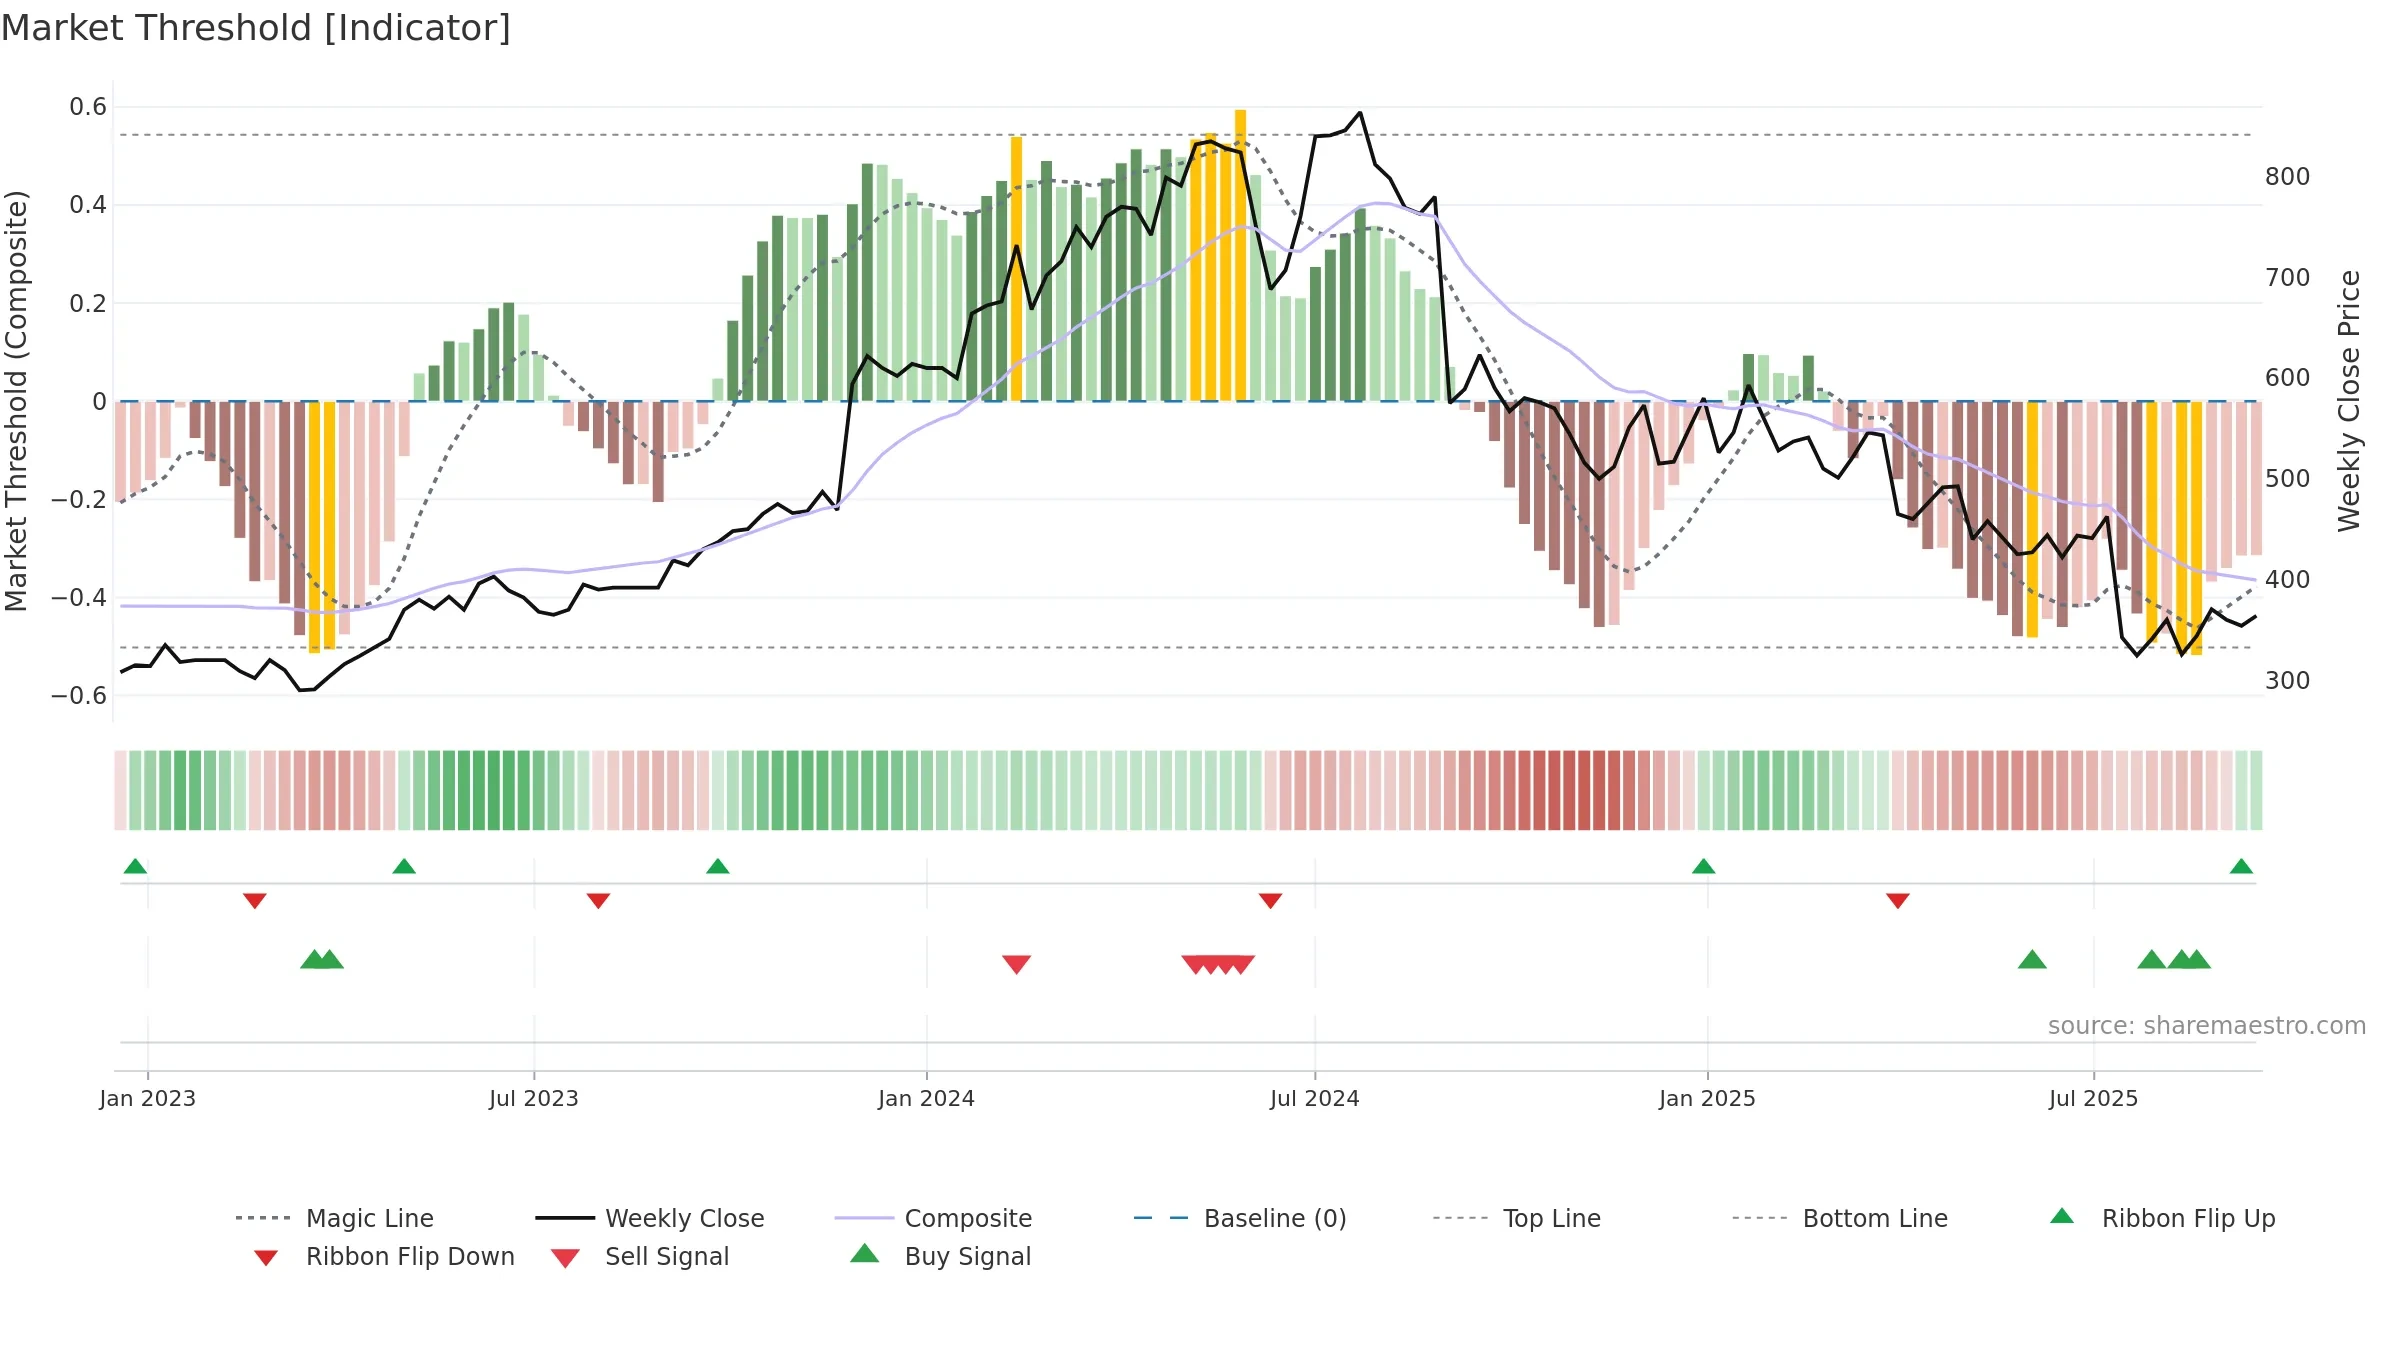Screen dimensions: 2400x1350
Task: Click the chart title Market Threshold [Indicator]
Action: (x=256, y=28)
